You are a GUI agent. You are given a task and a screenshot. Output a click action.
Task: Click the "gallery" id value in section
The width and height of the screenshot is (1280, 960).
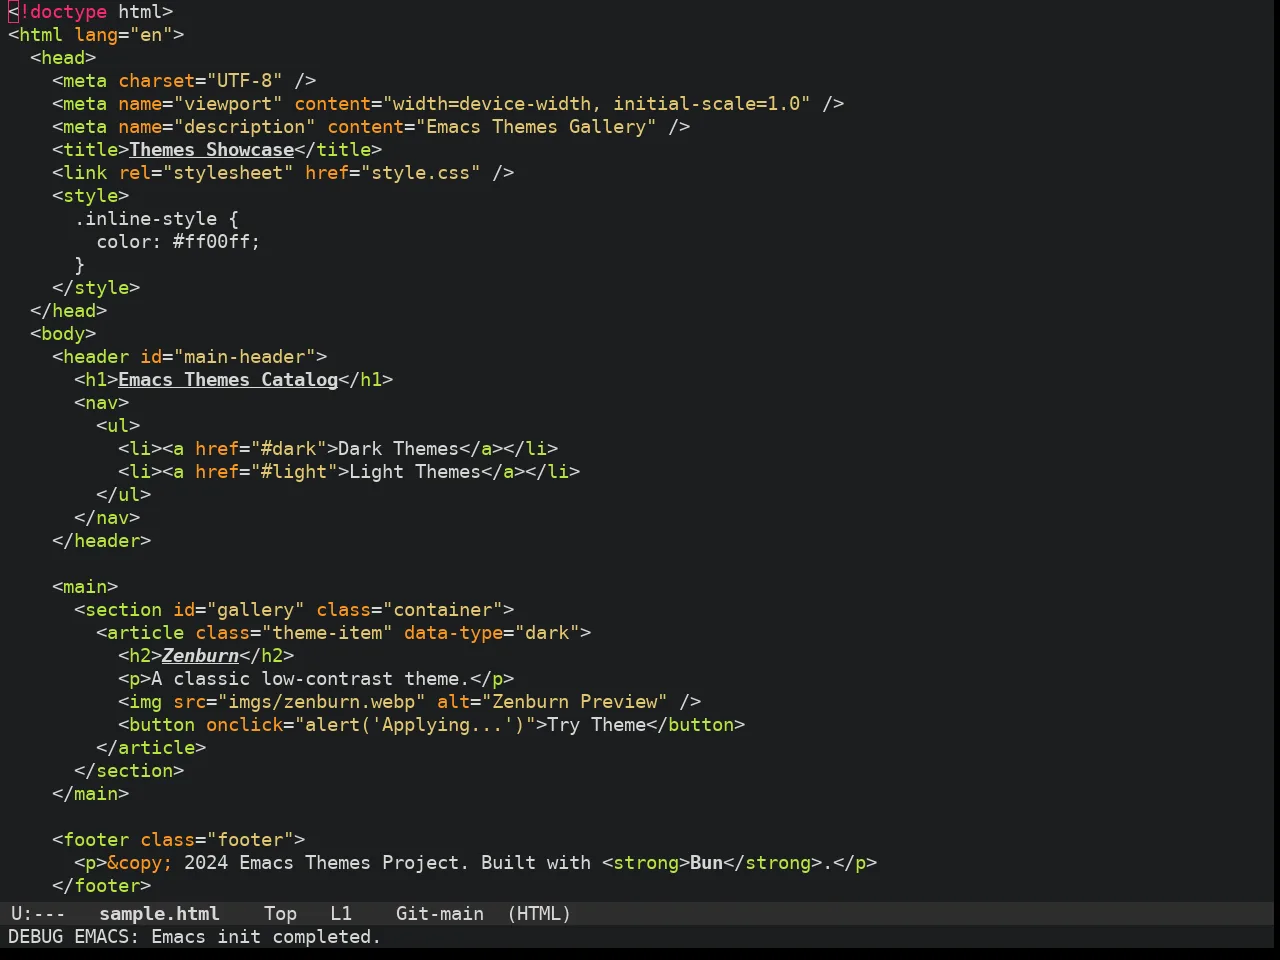tap(256, 609)
